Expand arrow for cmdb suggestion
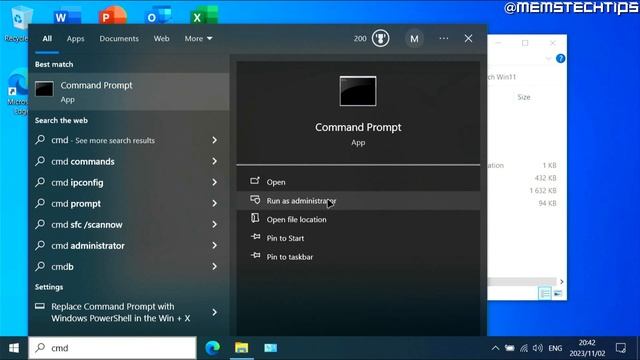Viewport: 640px width, 360px height. point(214,267)
